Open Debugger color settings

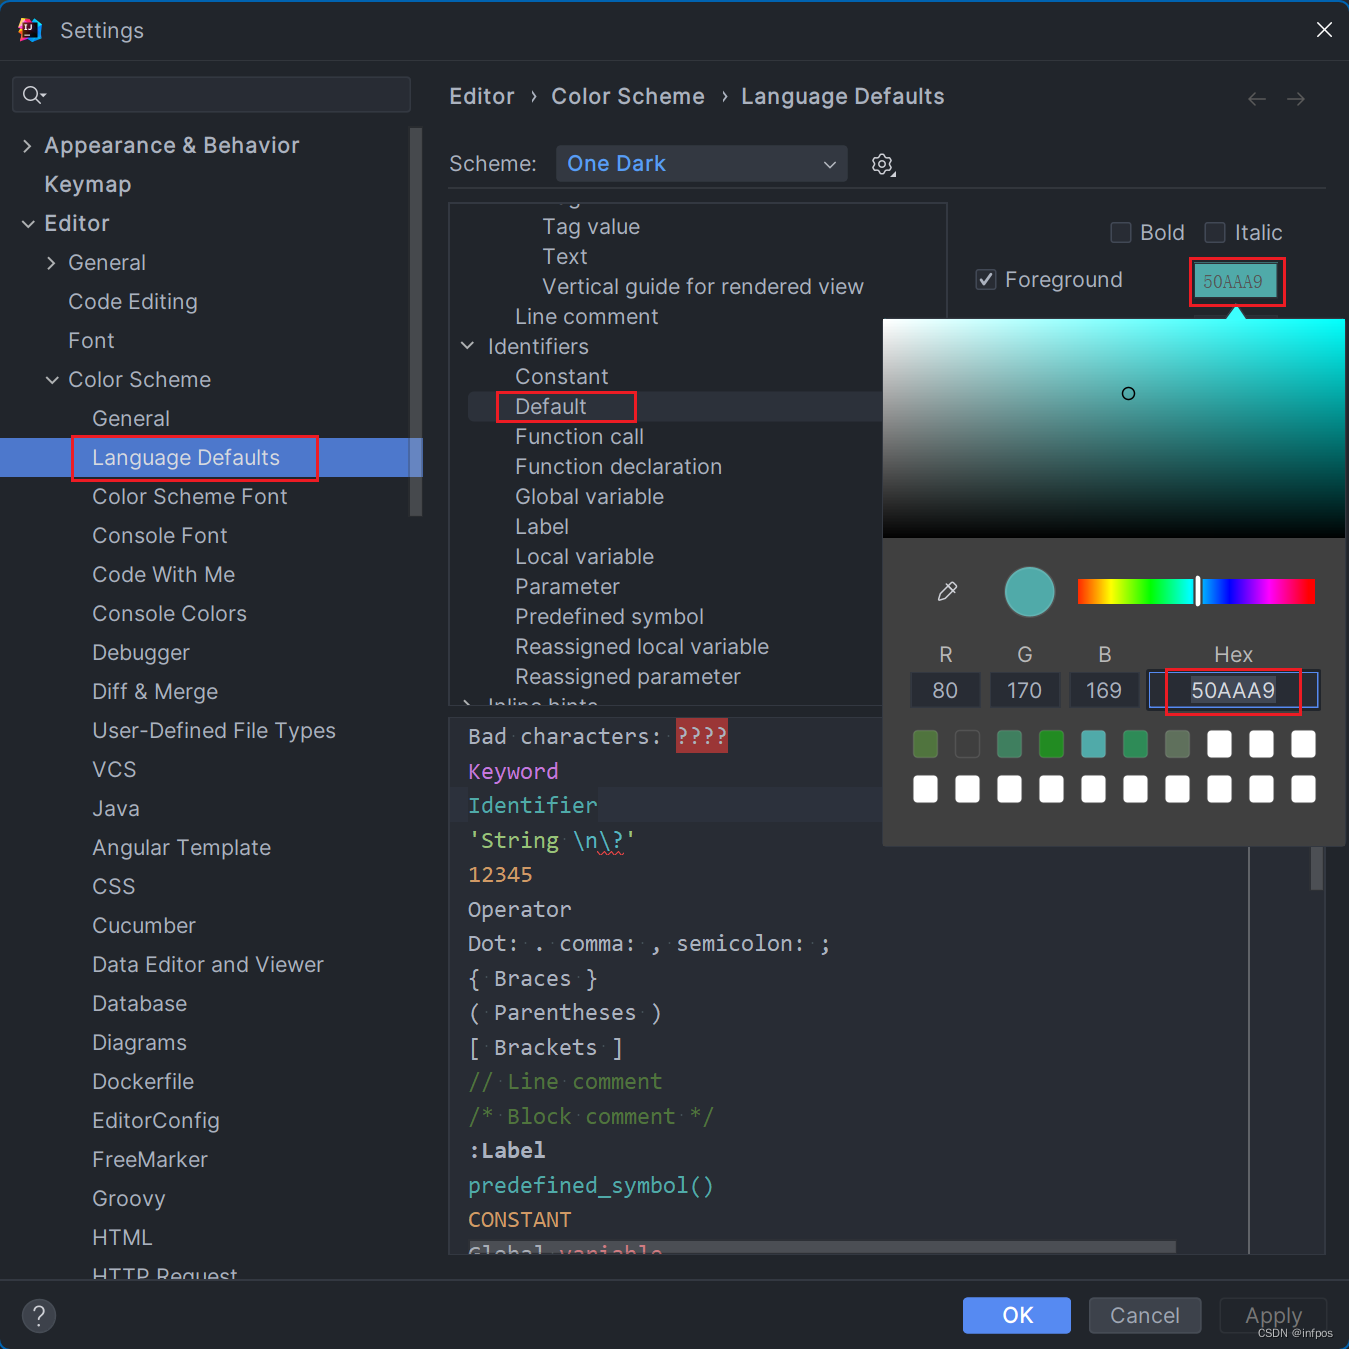click(x=141, y=653)
